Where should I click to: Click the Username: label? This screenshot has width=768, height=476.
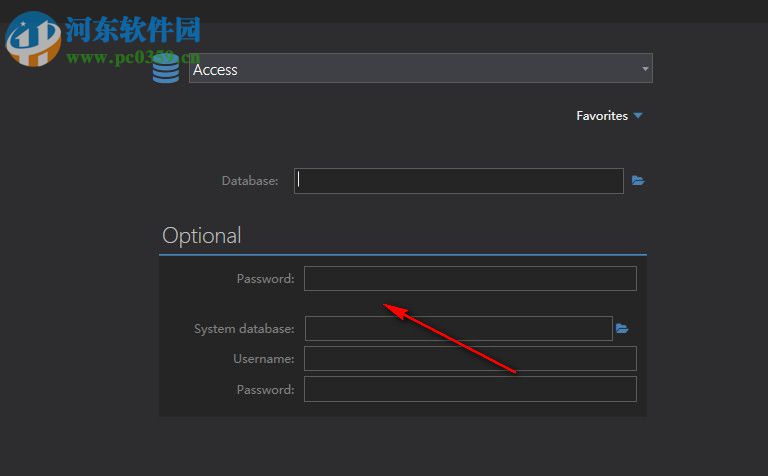tap(264, 359)
